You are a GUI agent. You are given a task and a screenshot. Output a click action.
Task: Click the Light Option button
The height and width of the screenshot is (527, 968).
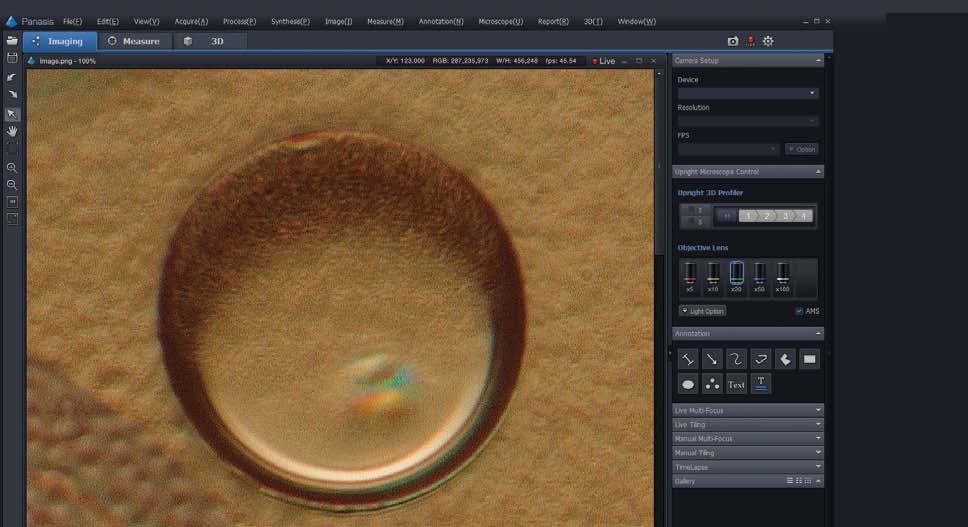click(x=702, y=311)
